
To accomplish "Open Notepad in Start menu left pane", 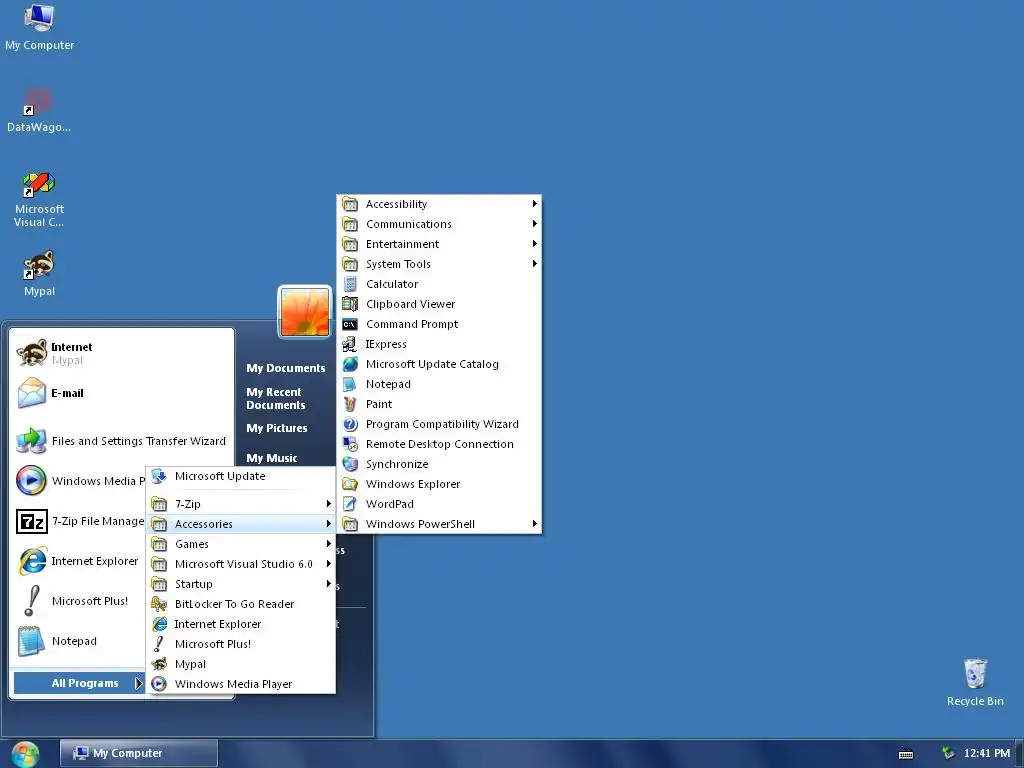I will tap(80, 641).
